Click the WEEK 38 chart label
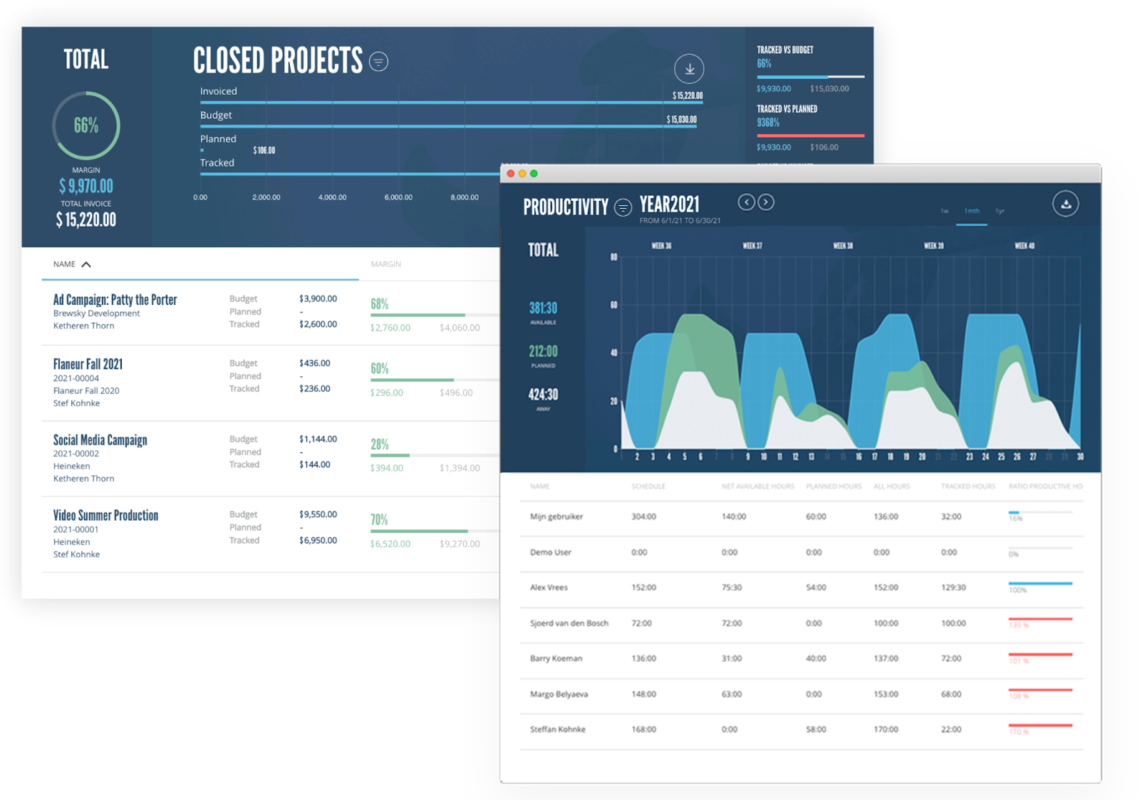1140x800 pixels. [x=843, y=246]
